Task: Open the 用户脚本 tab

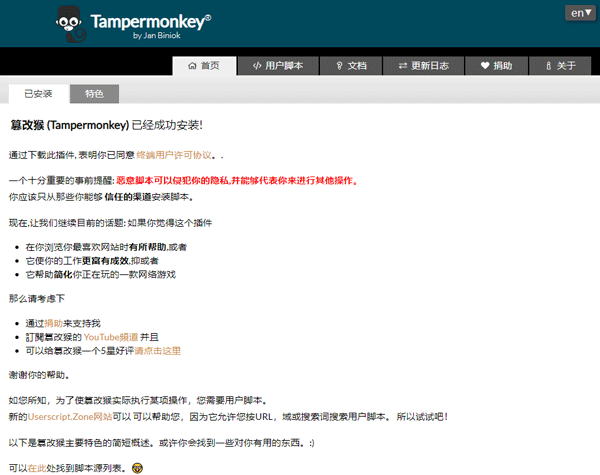Action: pos(278,66)
